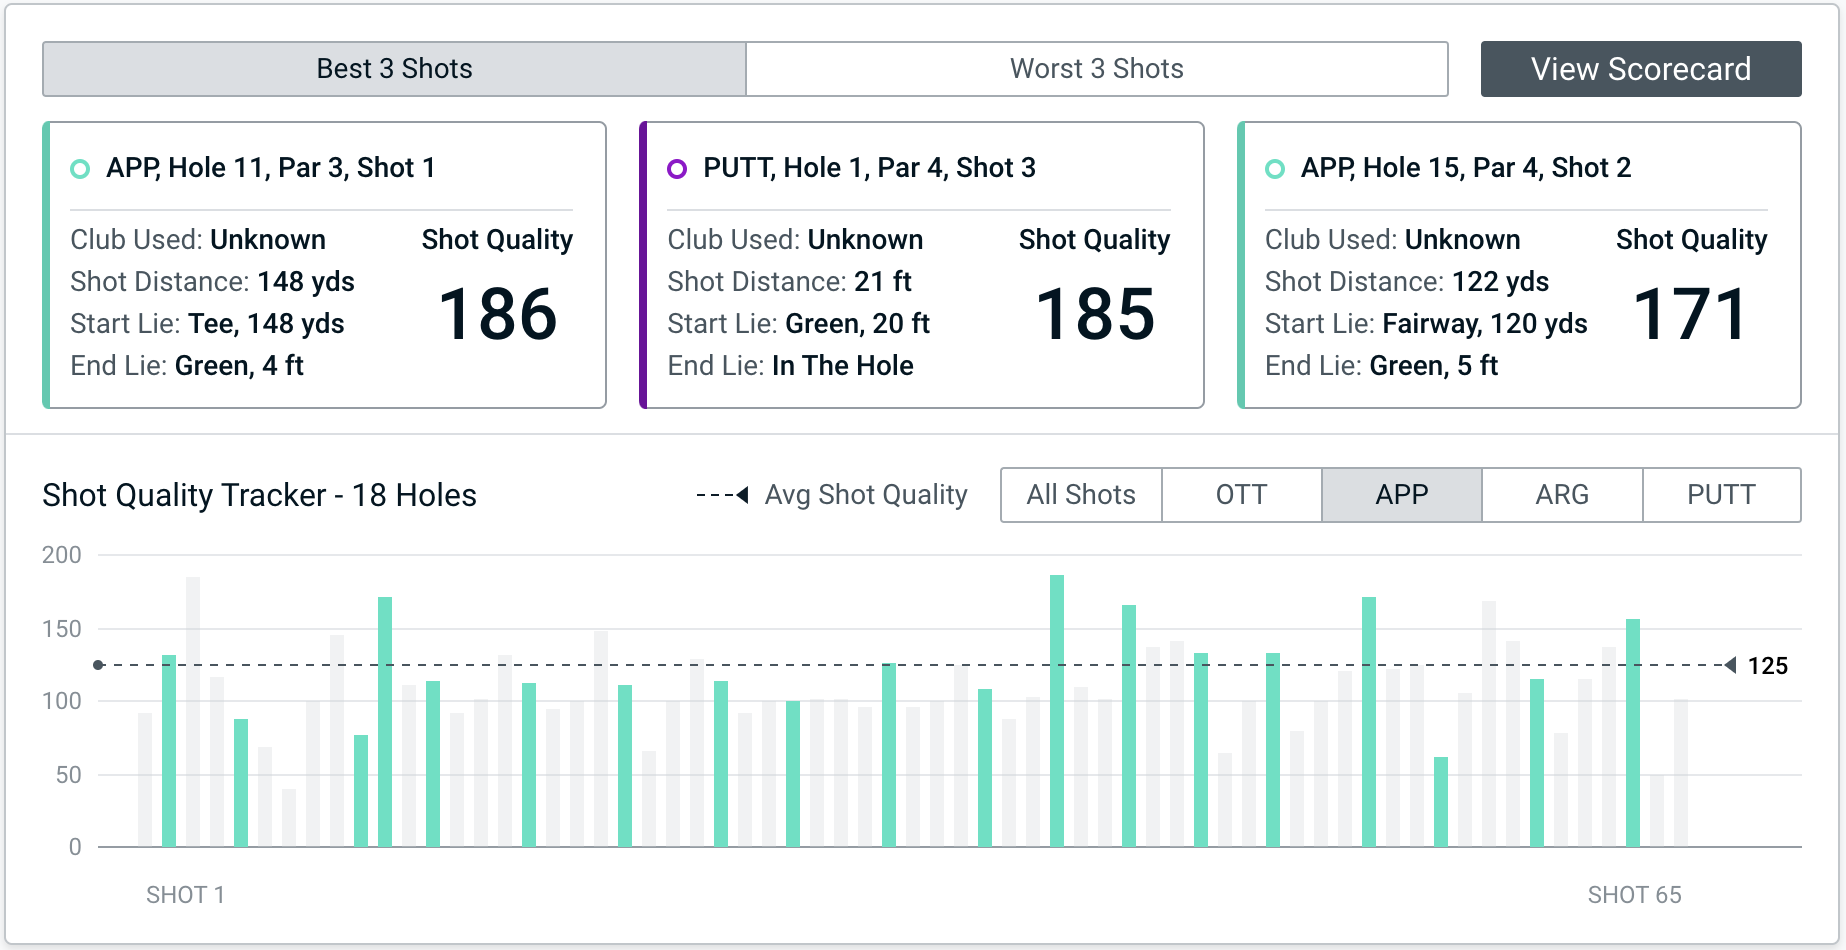Click purple circle icon on PUTT card
Image resolution: width=1846 pixels, height=950 pixels.
(x=677, y=169)
